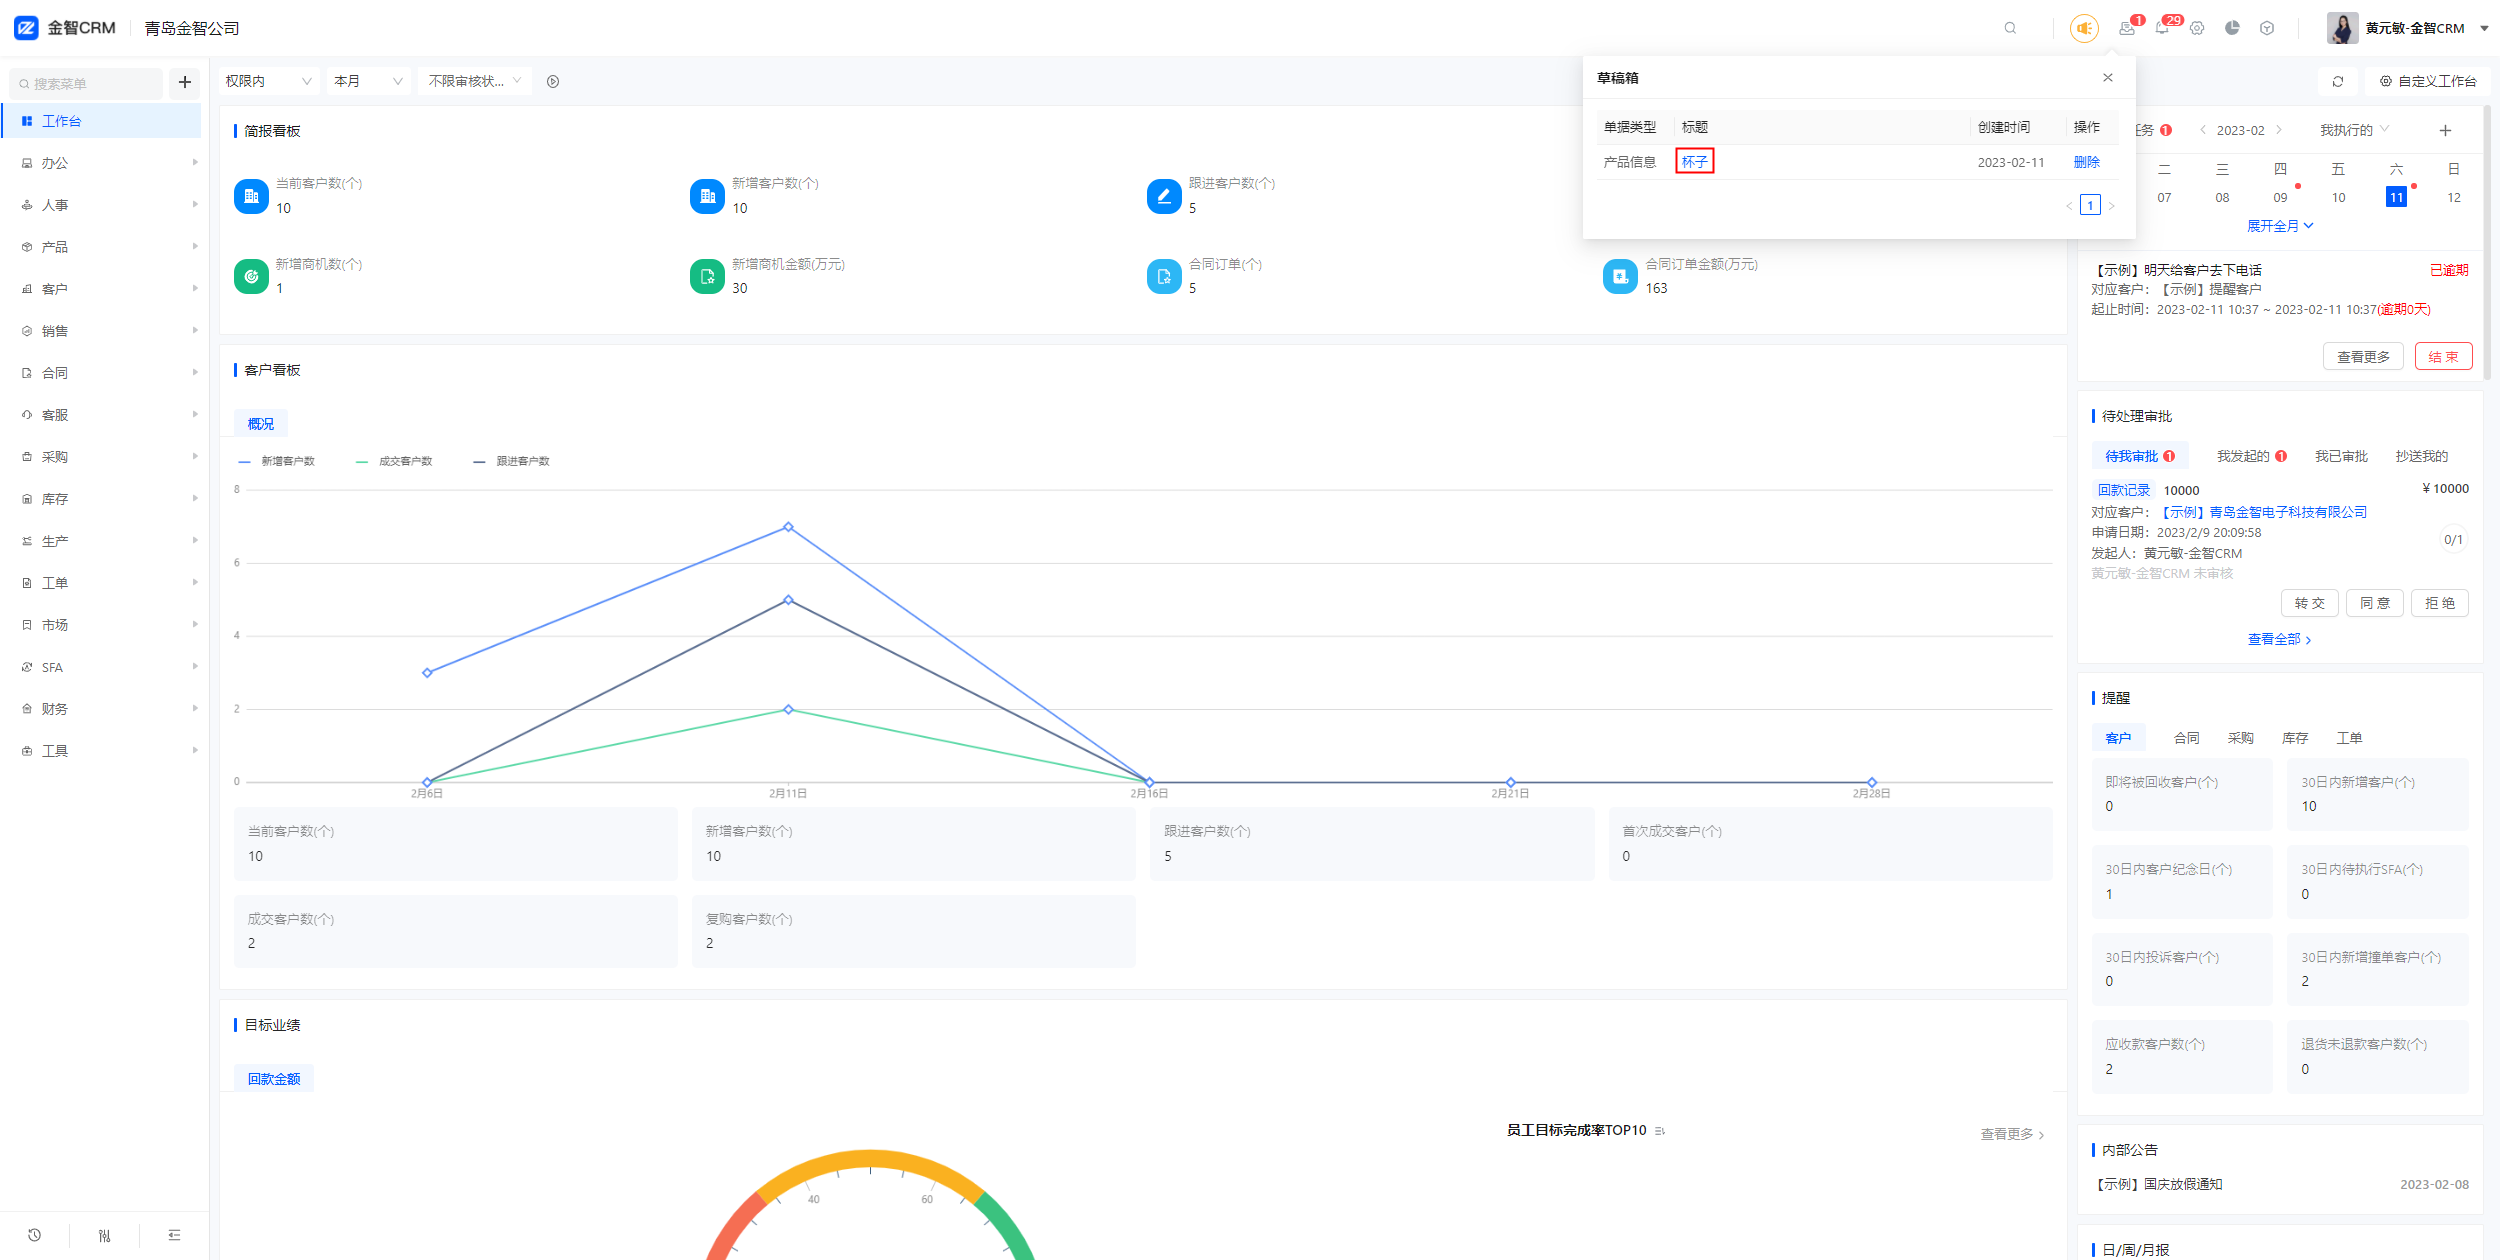
Task: Open the drafts inbox icon with badge 1
Action: coord(2127,28)
